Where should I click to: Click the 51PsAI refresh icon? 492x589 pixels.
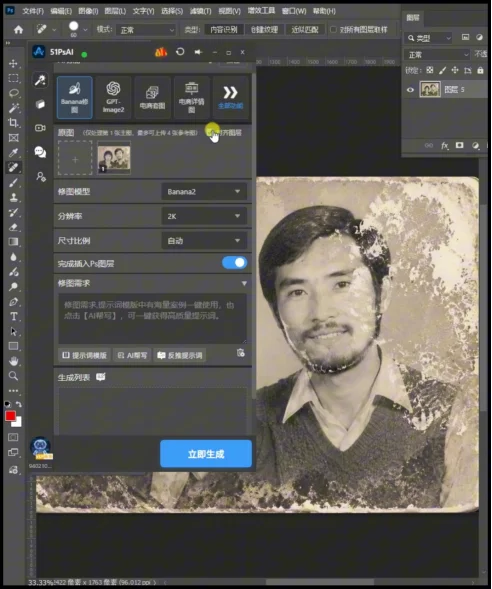click(x=180, y=52)
